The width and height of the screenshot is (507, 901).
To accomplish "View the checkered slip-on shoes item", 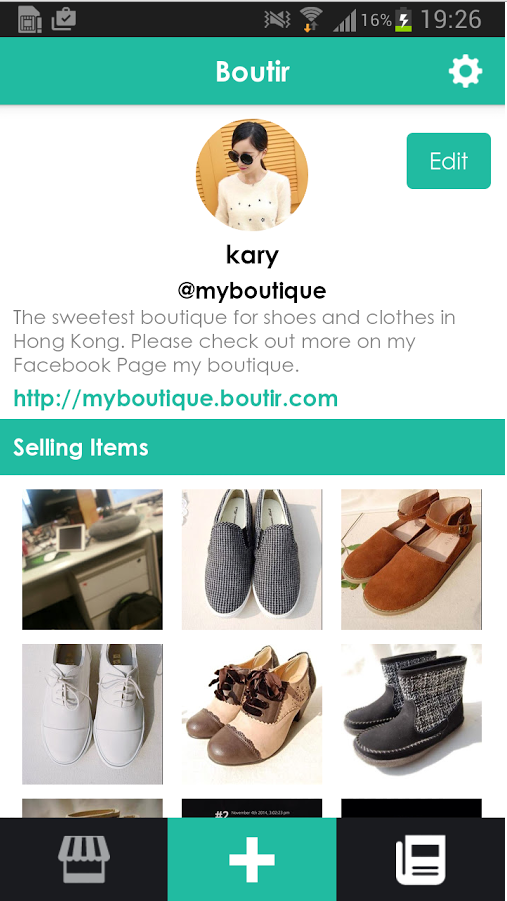I will [x=252, y=559].
